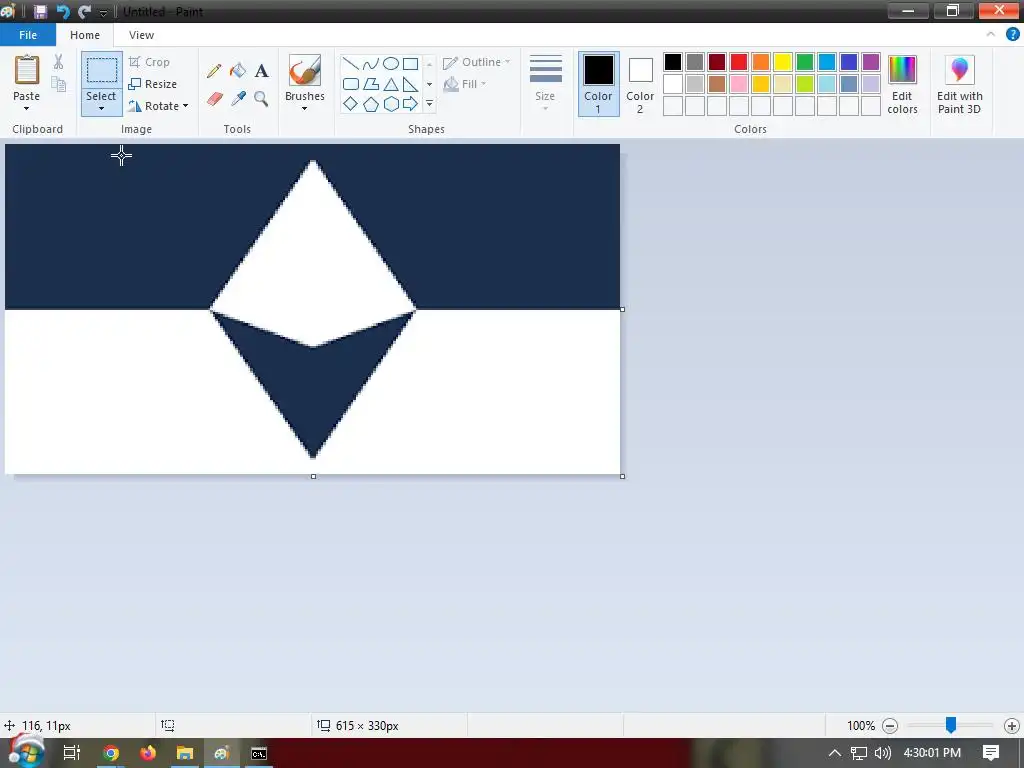The height and width of the screenshot is (768, 1024).
Task: Switch to the Home tab
Action: click(x=85, y=35)
